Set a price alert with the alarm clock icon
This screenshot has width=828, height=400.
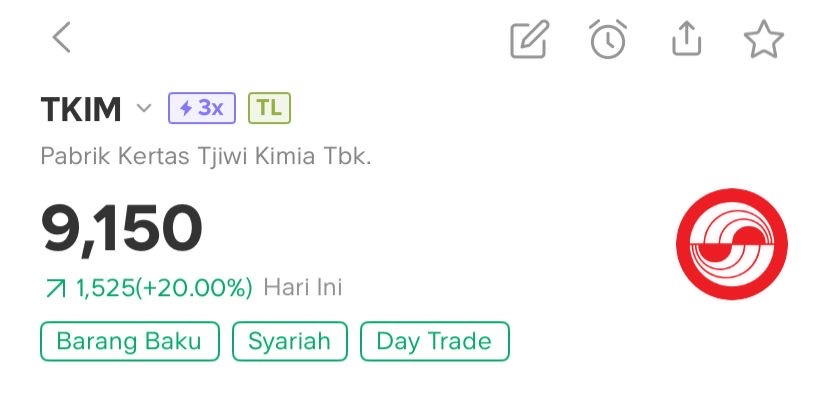click(x=608, y=39)
